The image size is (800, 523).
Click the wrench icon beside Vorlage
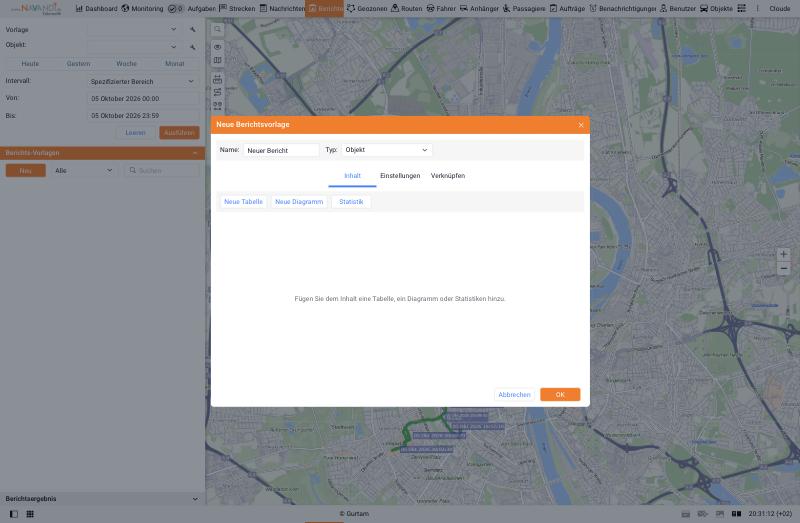(193, 30)
